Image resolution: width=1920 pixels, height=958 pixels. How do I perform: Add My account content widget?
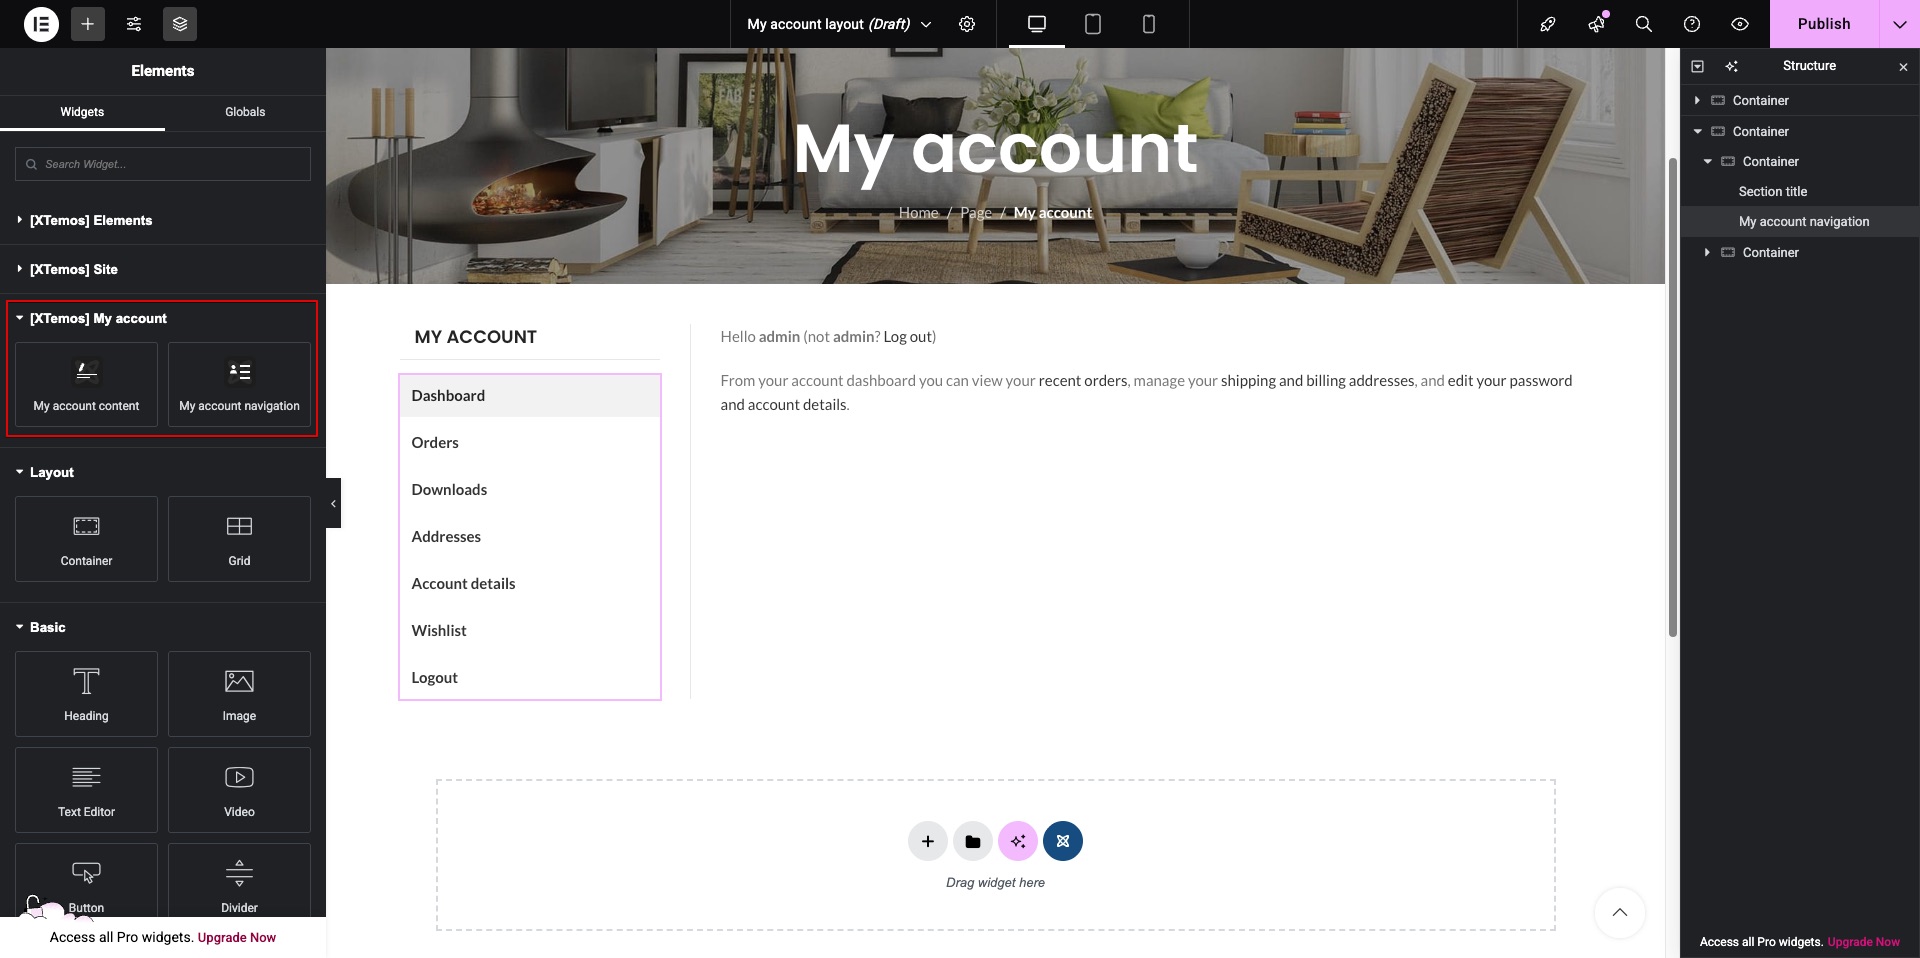coord(87,385)
